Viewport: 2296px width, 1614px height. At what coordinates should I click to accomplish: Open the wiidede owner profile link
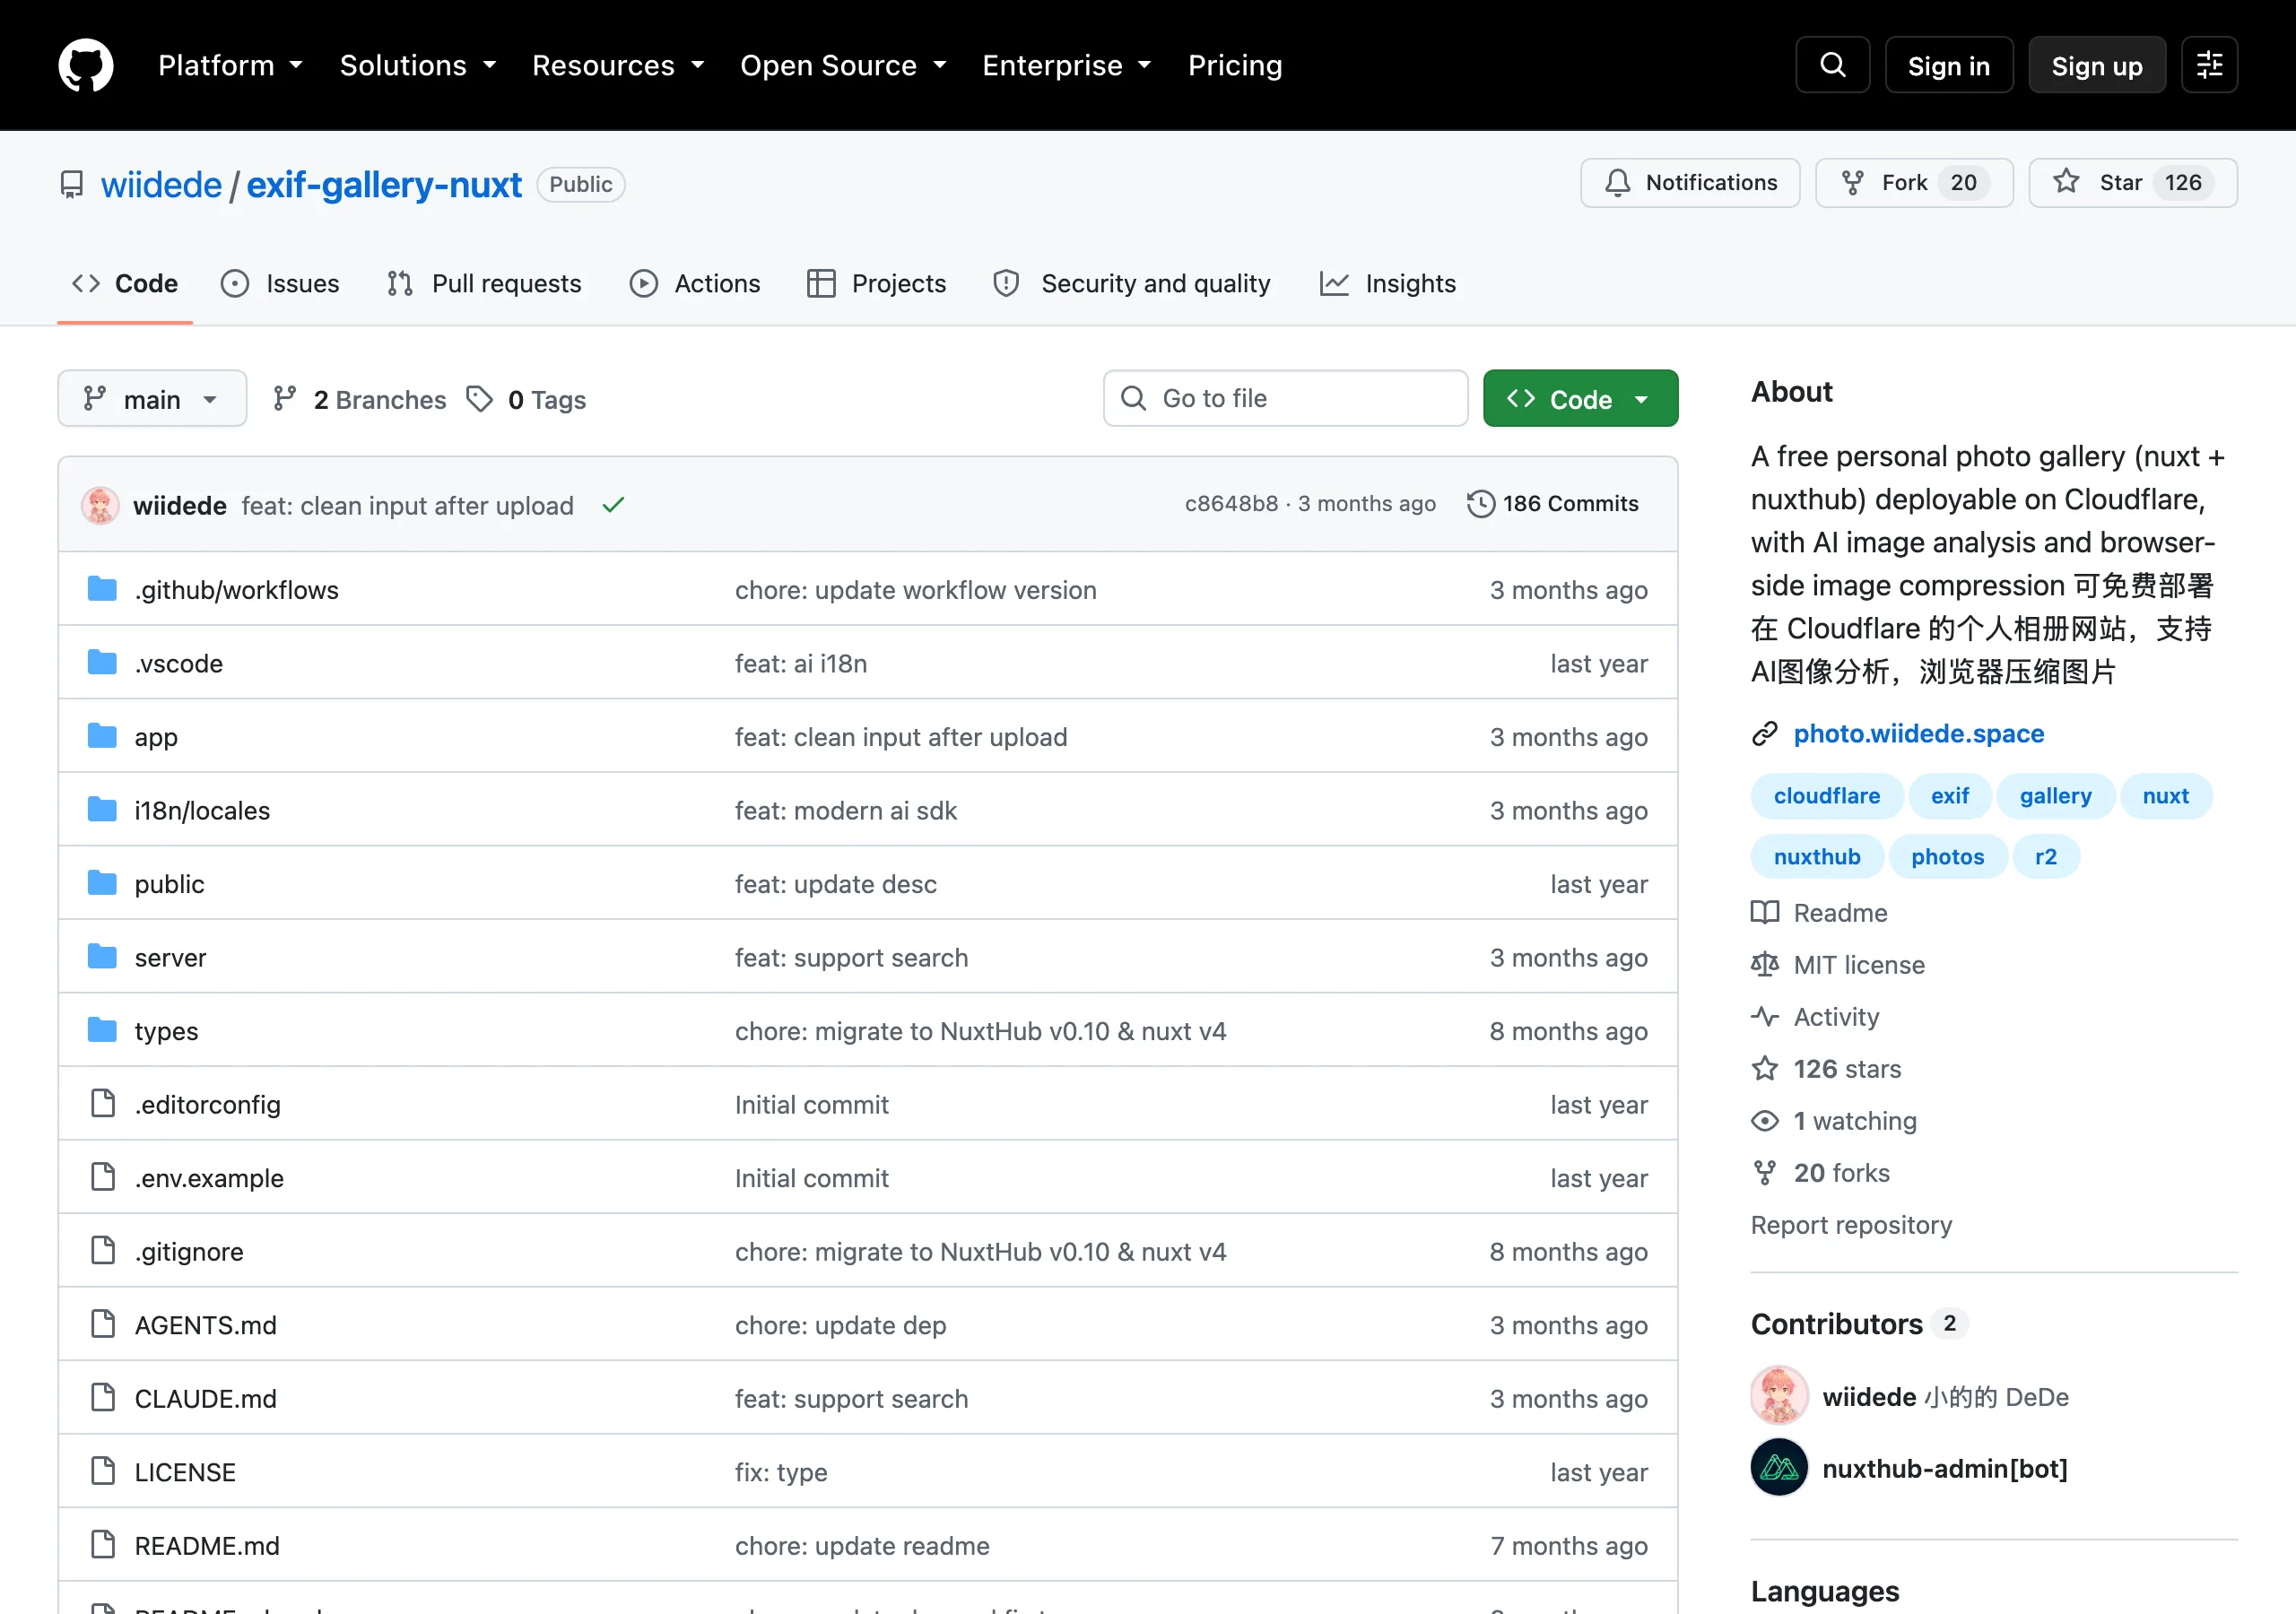tap(161, 185)
